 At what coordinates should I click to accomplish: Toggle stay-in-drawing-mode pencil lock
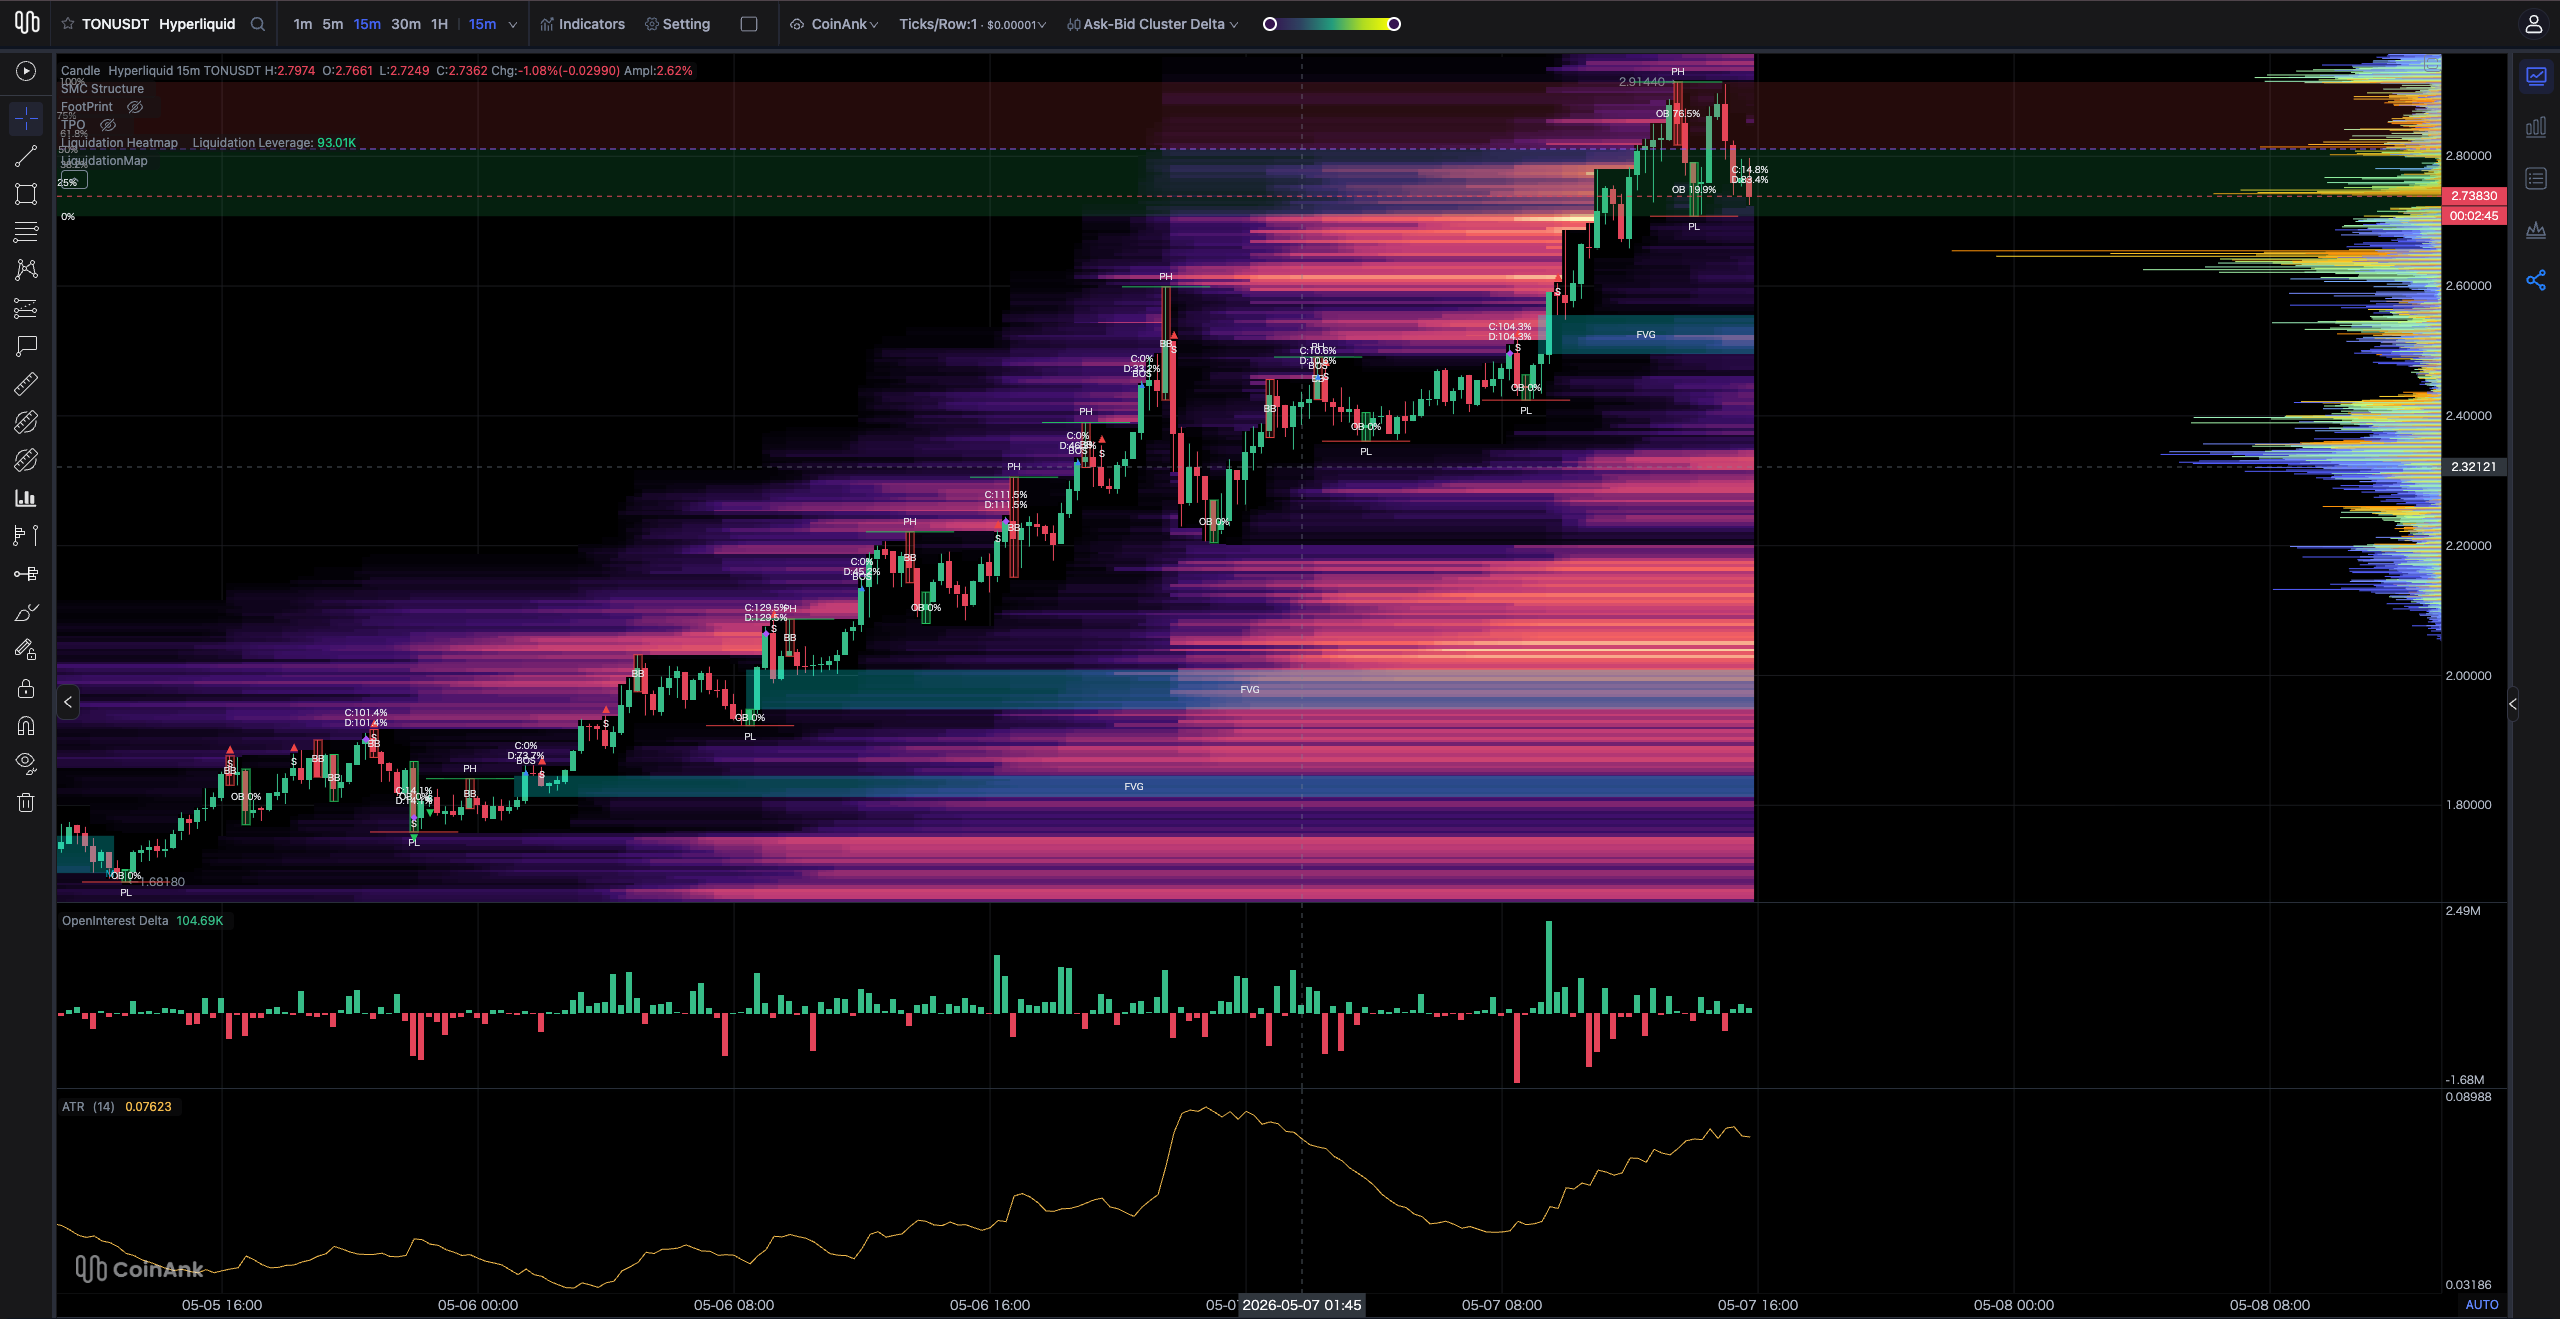tap(26, 650)
